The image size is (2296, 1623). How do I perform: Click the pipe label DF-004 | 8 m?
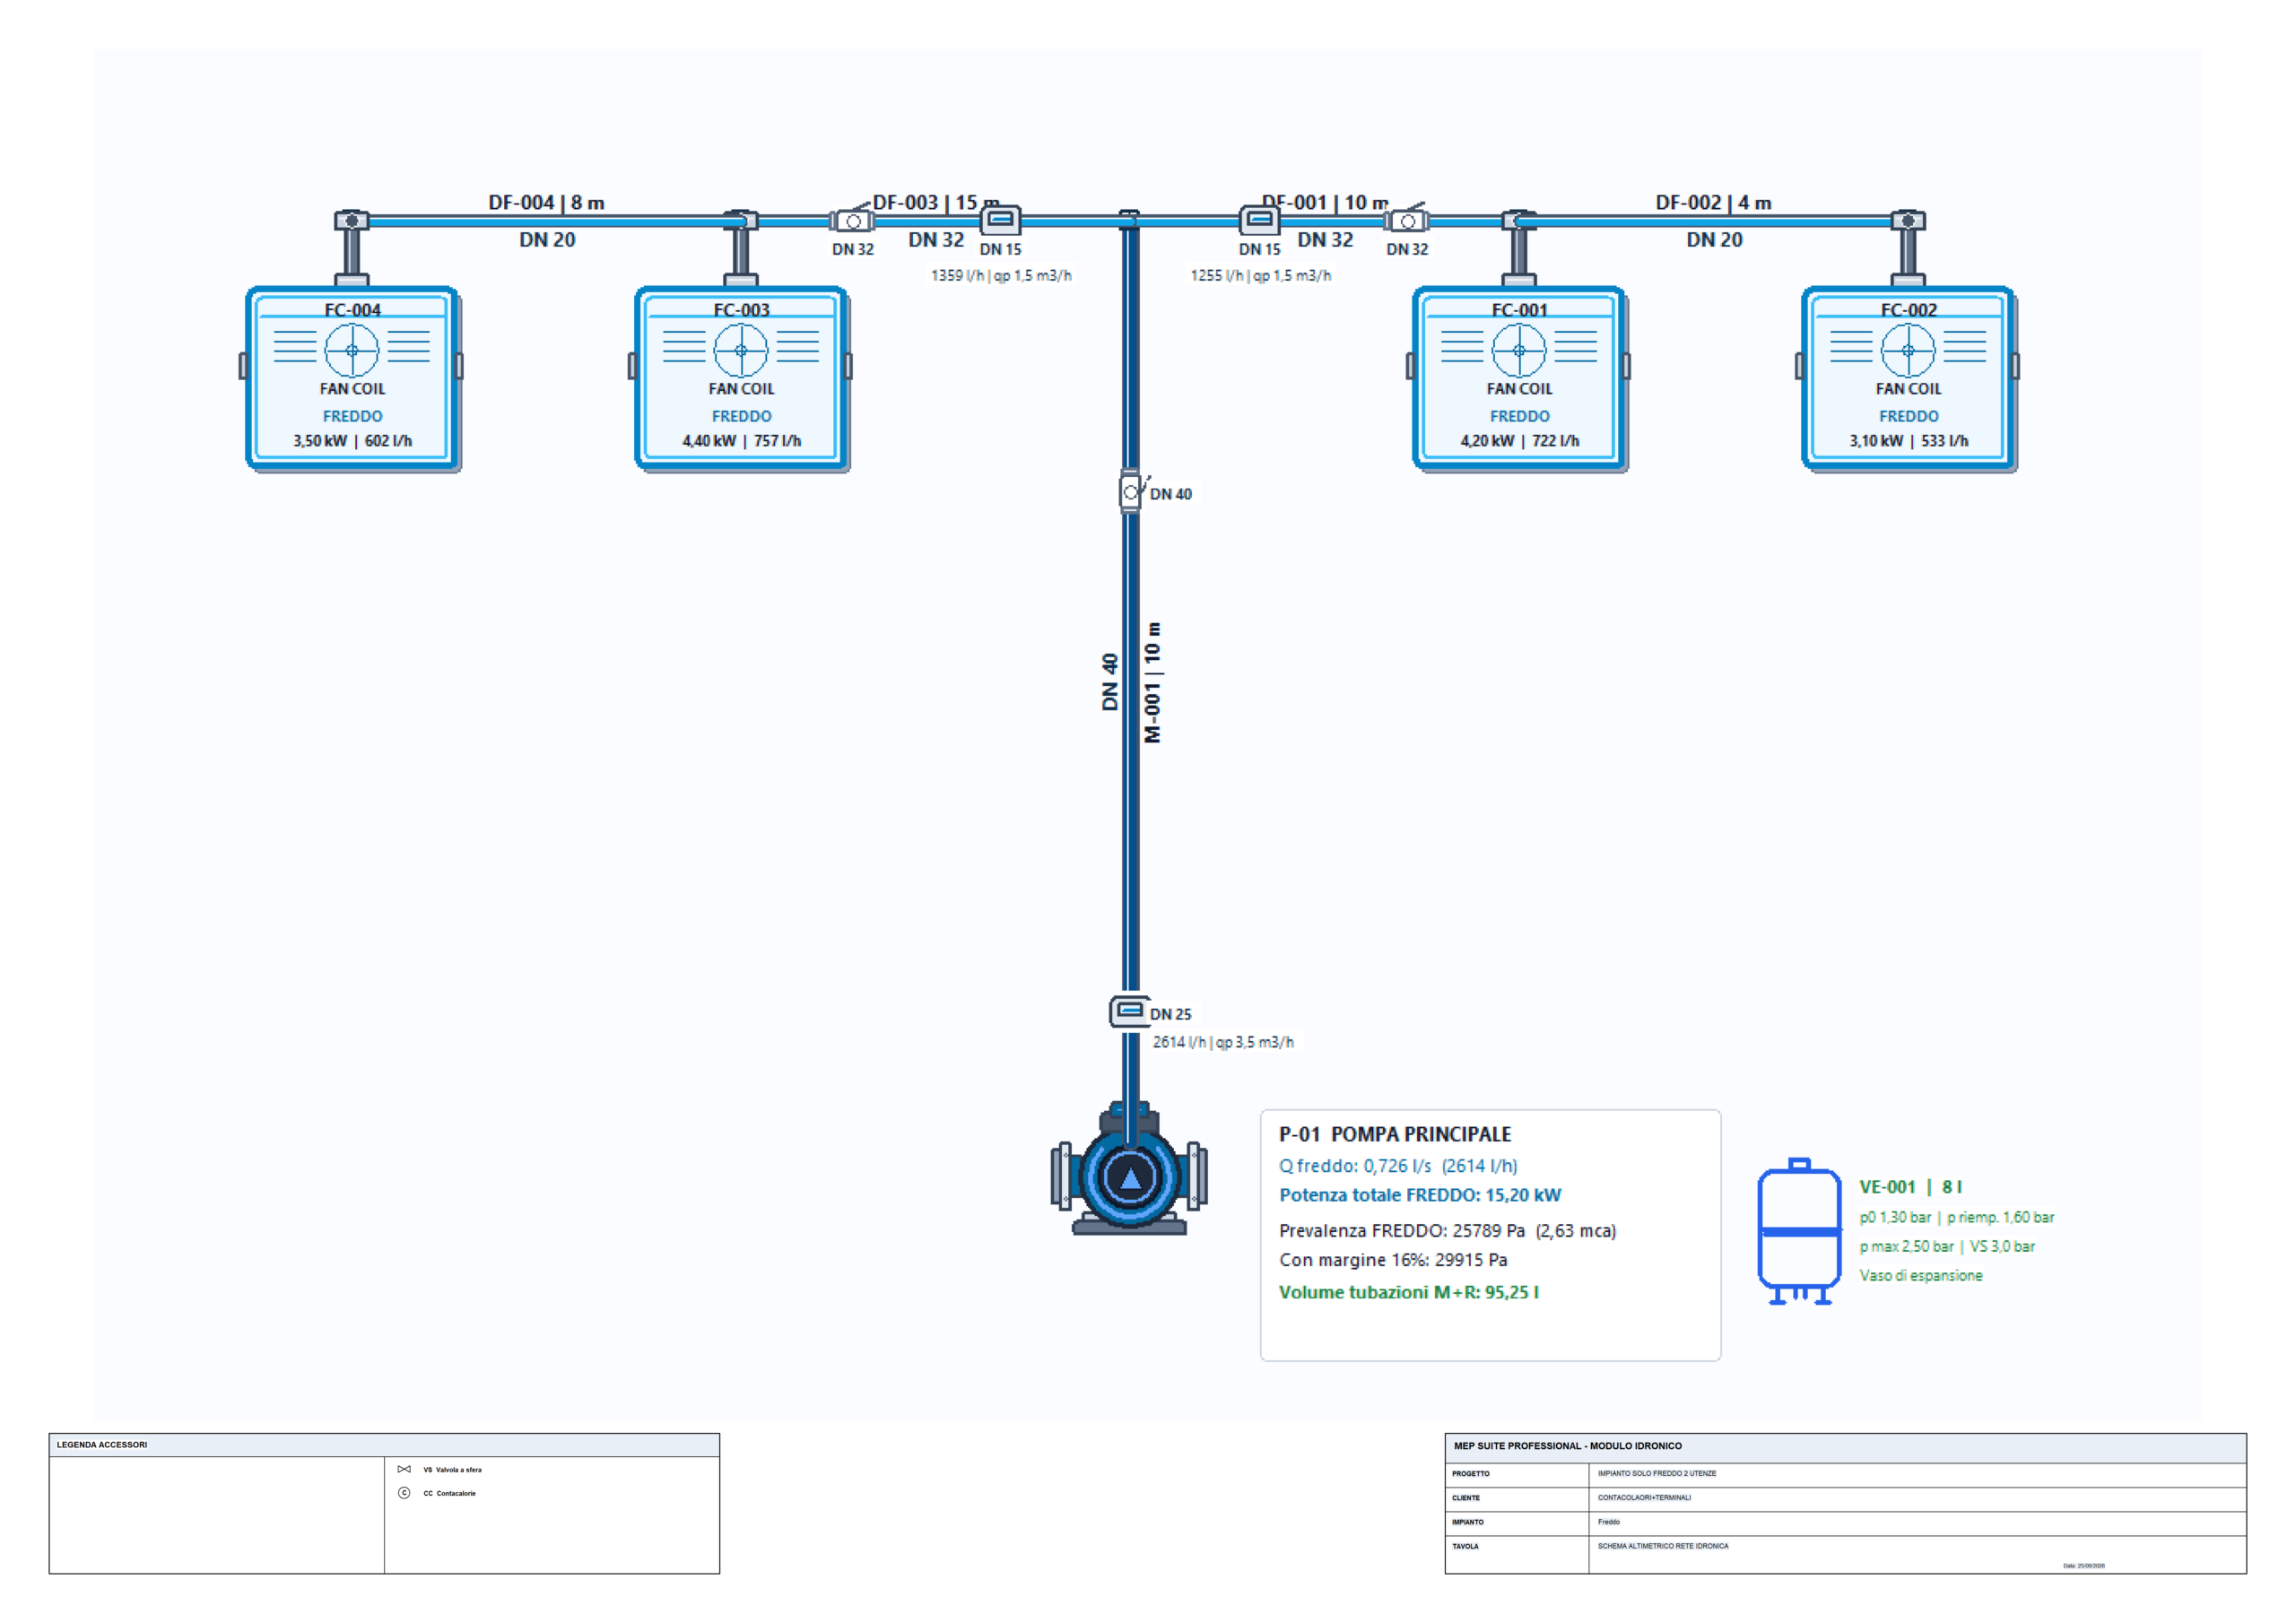(x=546, y=202)
